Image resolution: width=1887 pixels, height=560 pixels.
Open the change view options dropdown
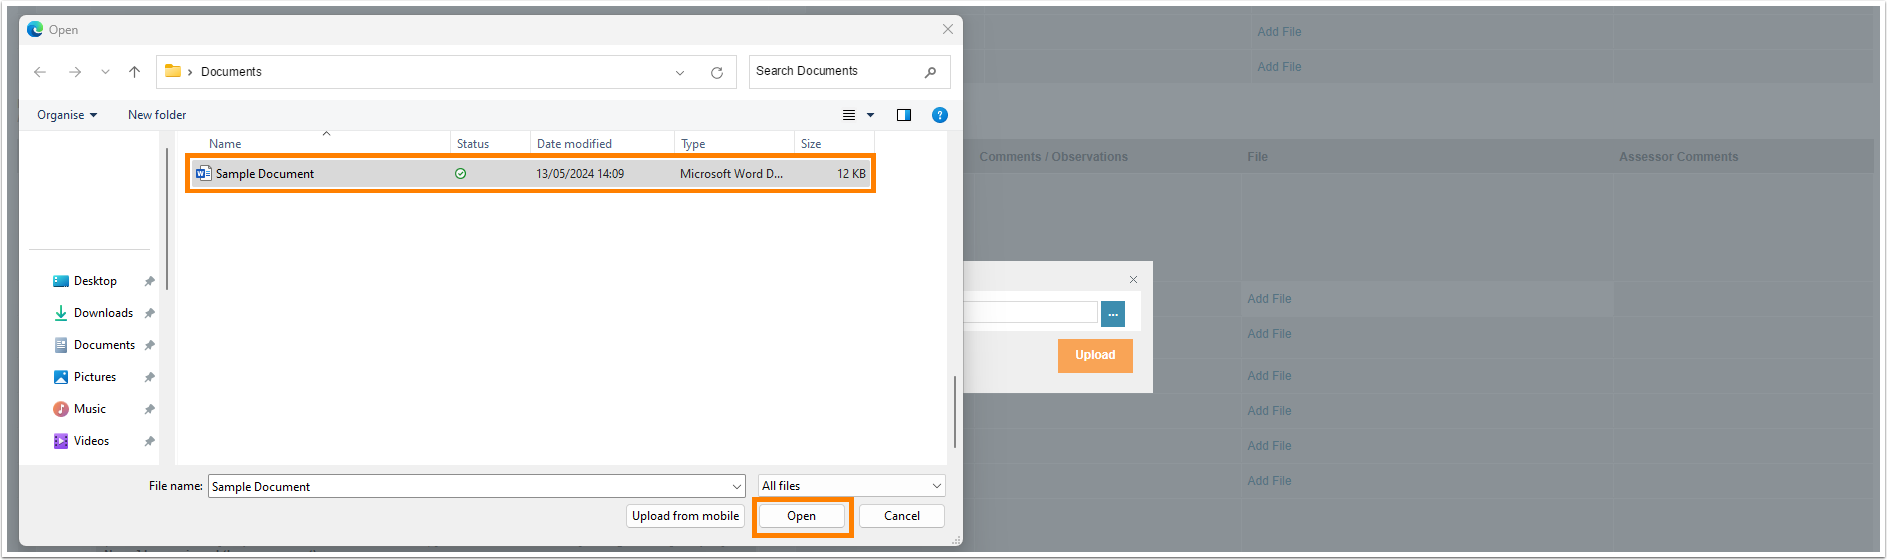click(x=870, y=115)
